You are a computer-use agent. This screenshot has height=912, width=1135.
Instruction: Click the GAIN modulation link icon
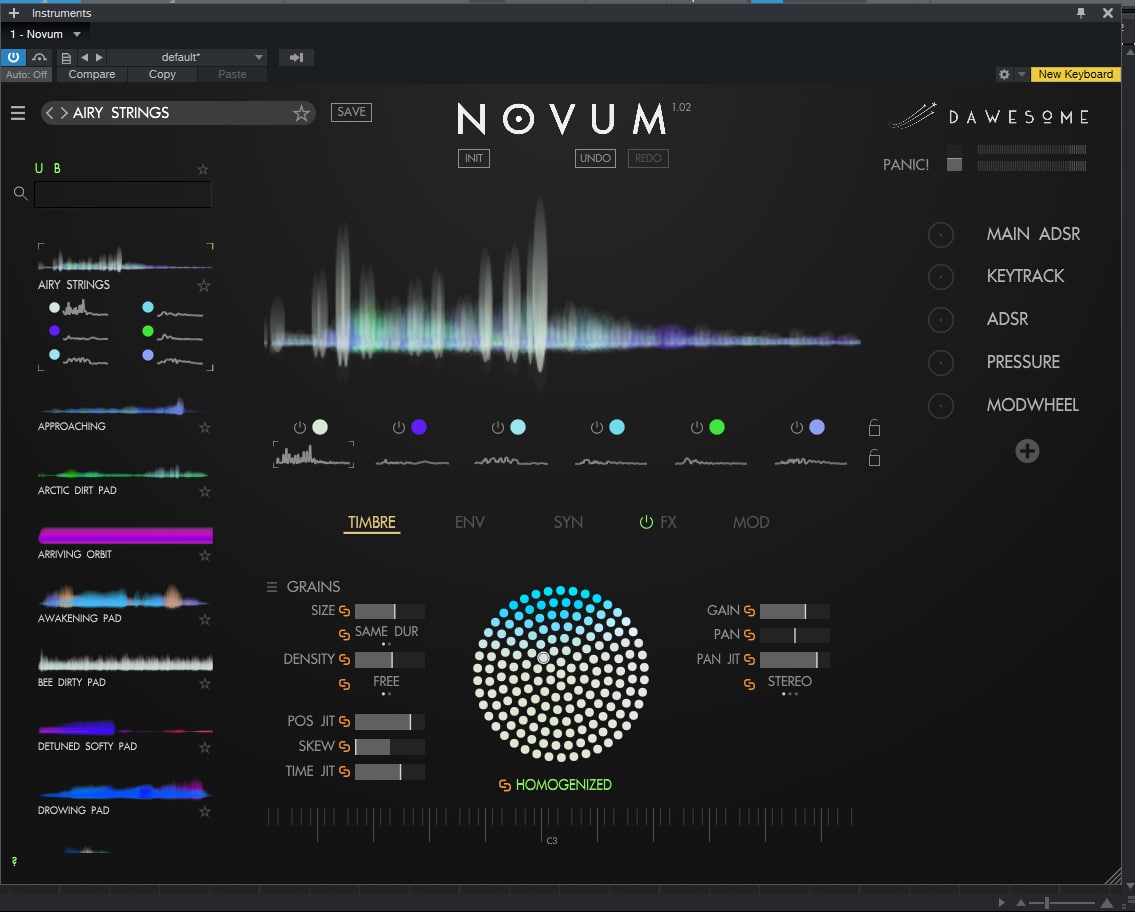click(x=749, y=611)
